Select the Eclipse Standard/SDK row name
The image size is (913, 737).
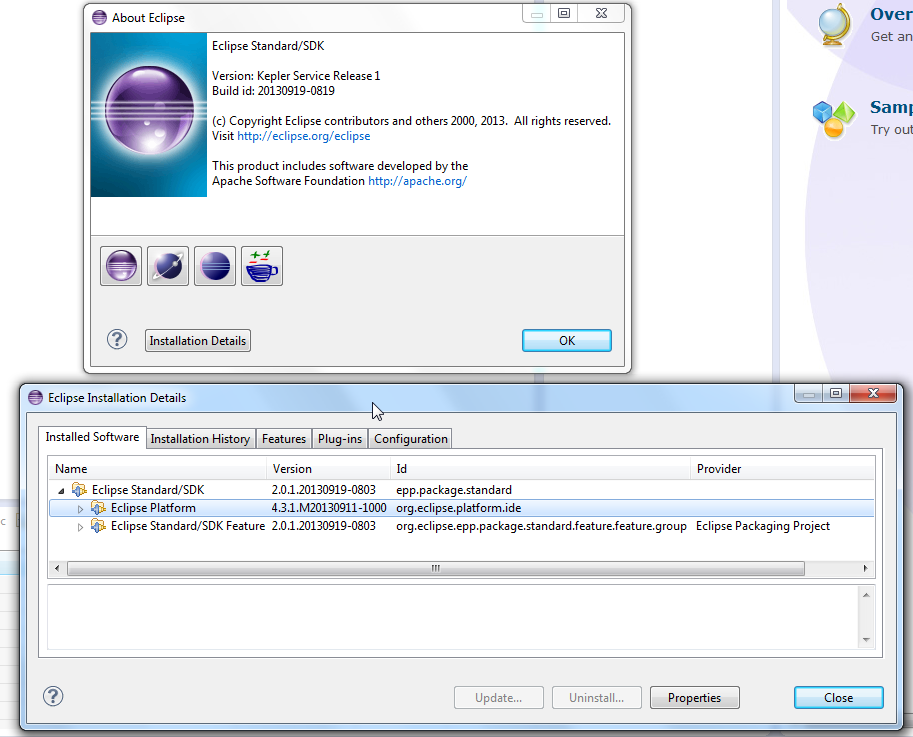tap(148, 490)
